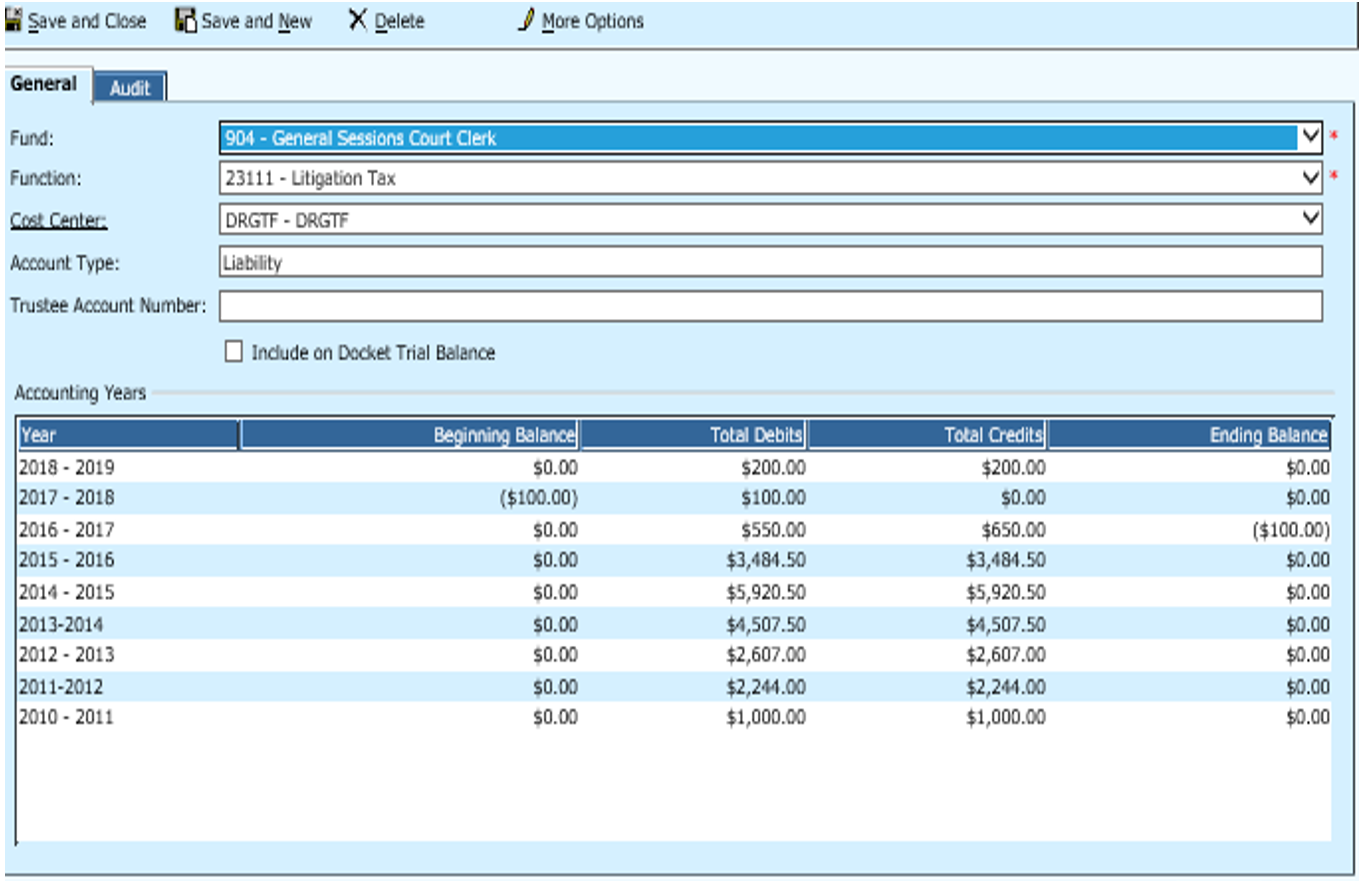
Task: Sort by Total Credits column header
Action: point(928,435)
